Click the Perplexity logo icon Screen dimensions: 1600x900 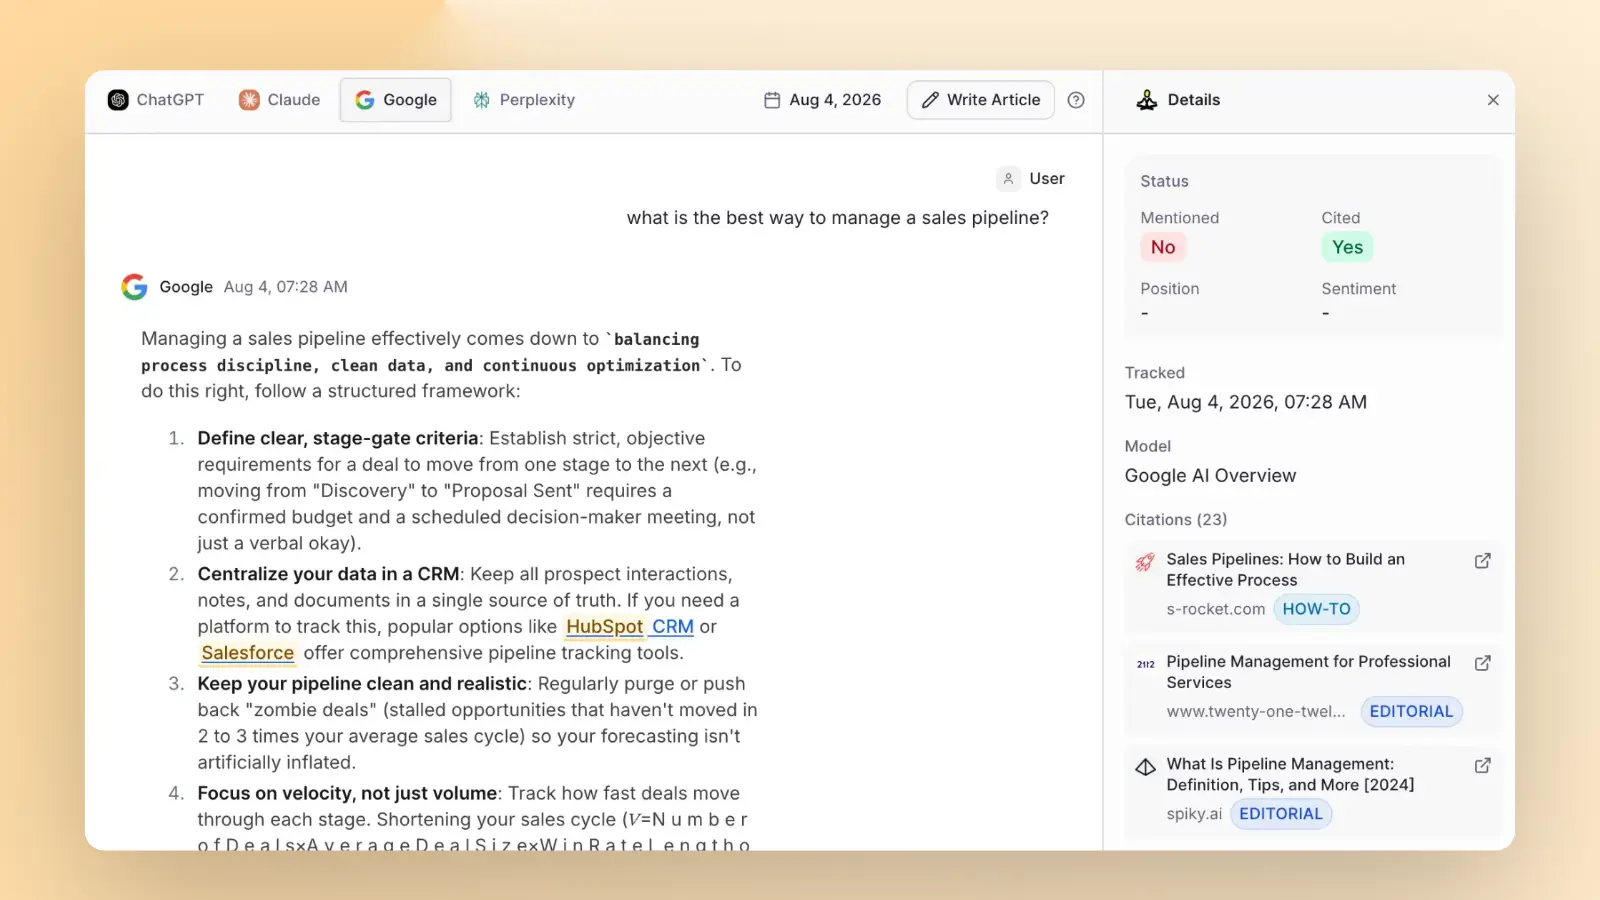[x=482, y=100]
